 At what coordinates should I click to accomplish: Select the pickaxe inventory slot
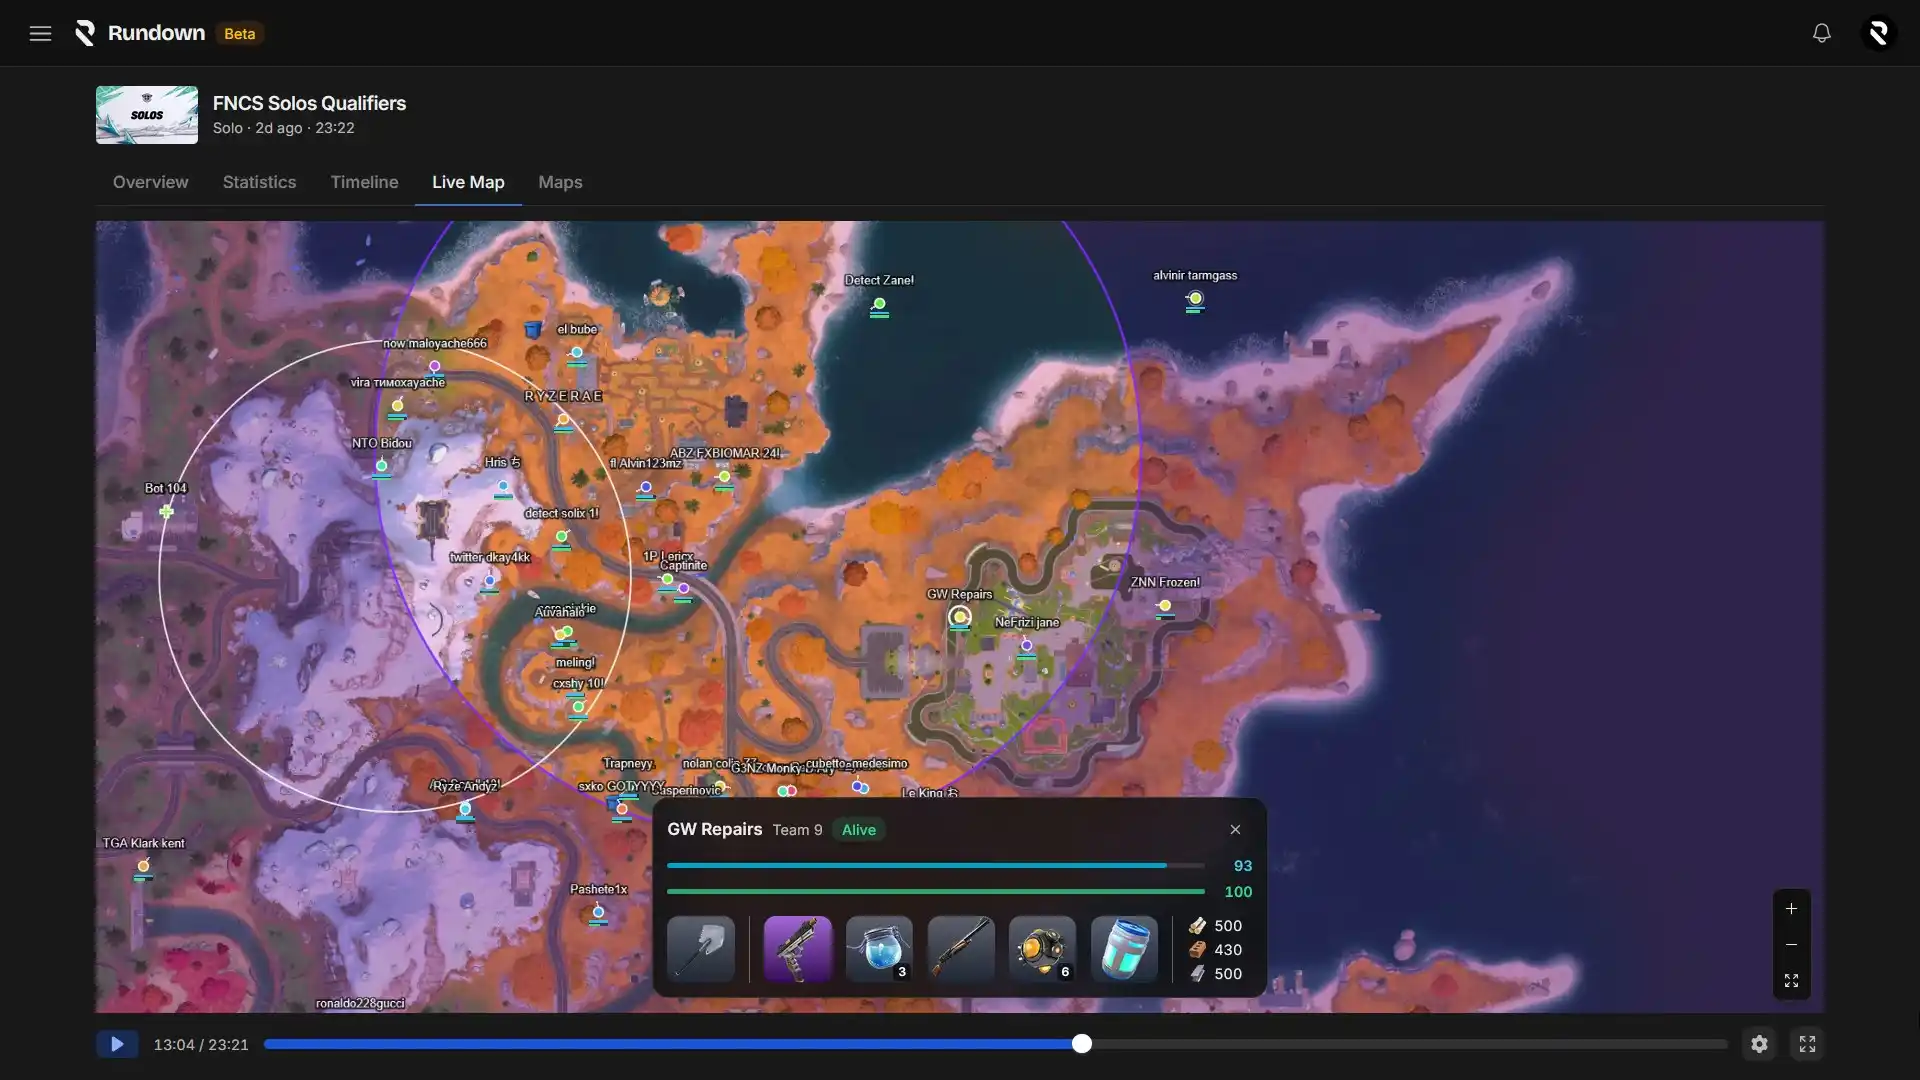pos(701,948)
